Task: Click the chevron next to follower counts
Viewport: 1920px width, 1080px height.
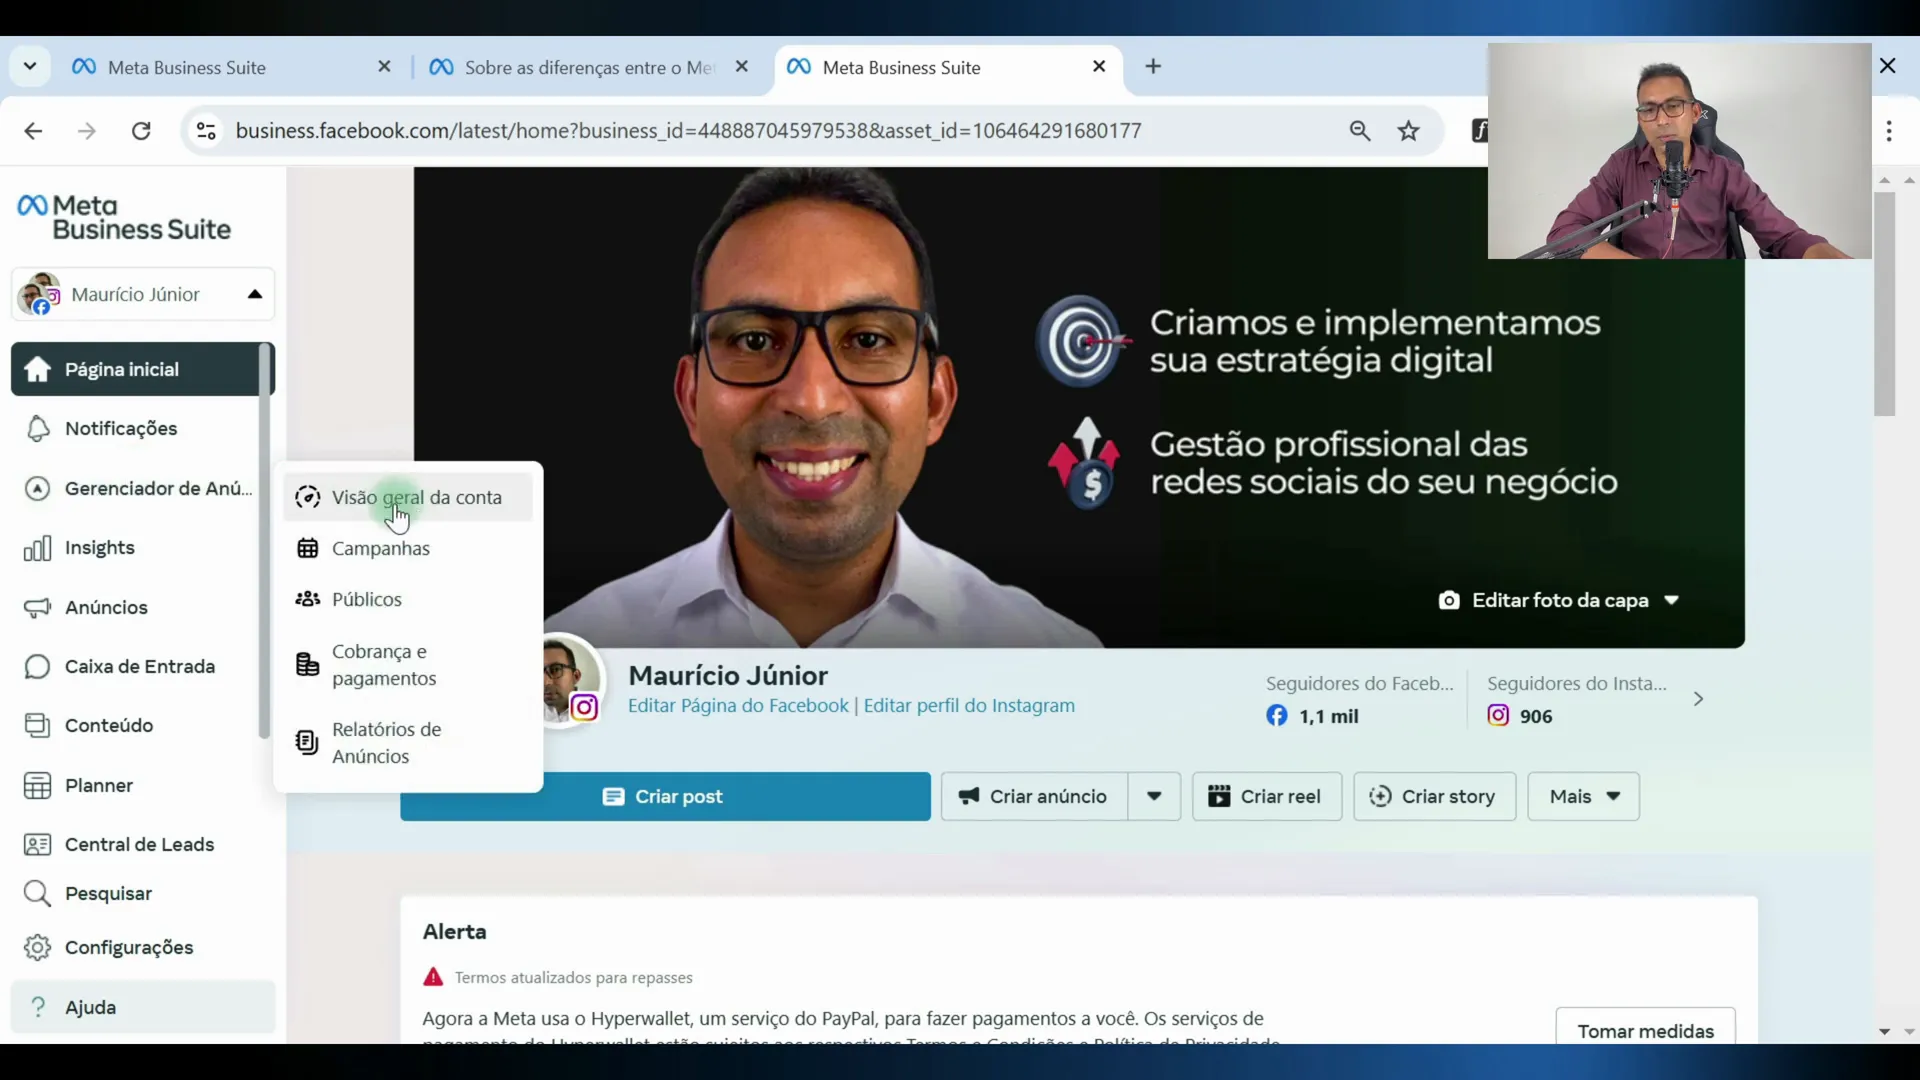Action: coord(1698,699)
